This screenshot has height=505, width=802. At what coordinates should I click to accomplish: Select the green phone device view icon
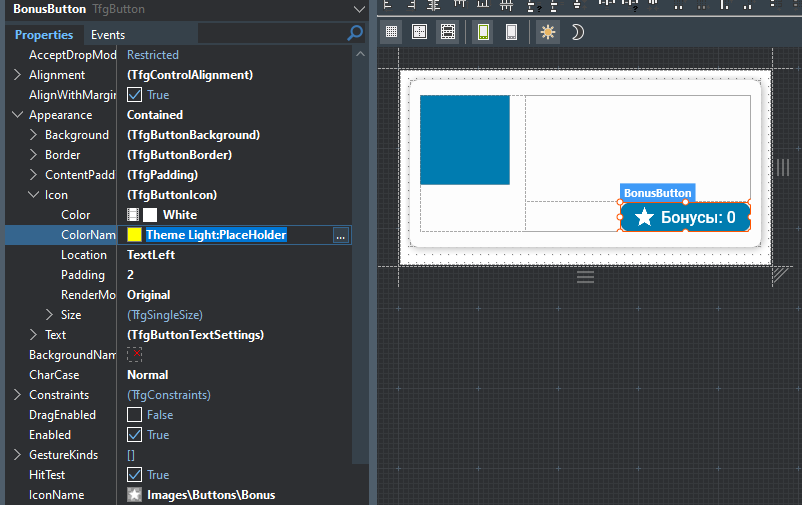click(483, 32)
